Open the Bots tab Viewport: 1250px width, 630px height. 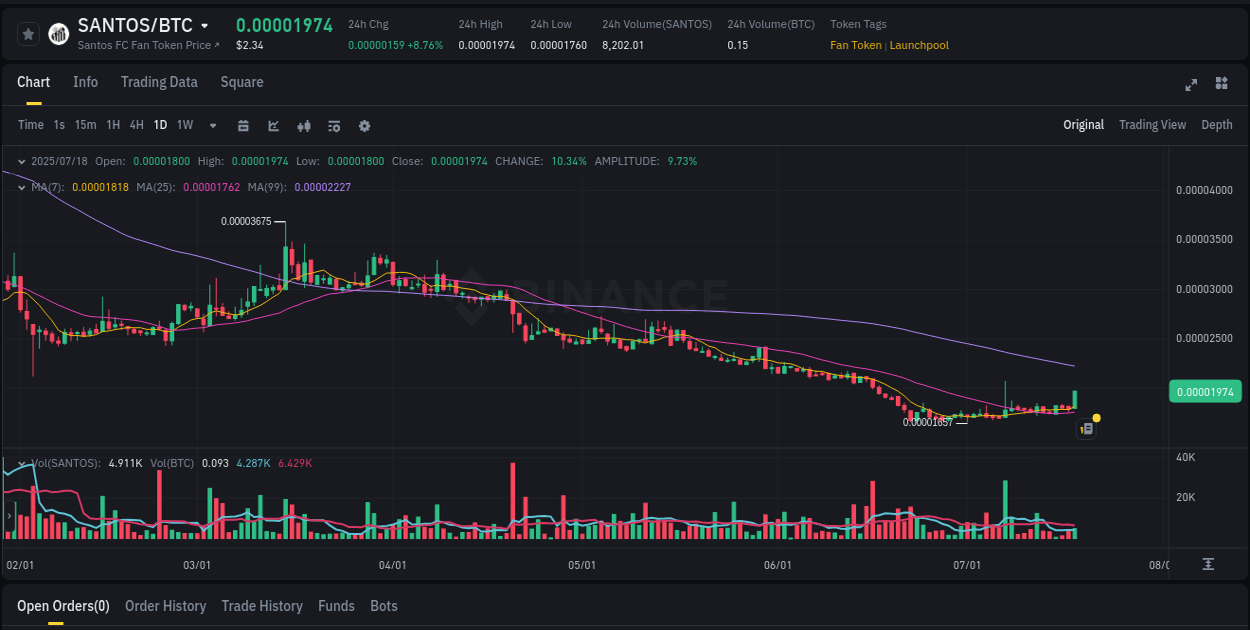click(384, 606)
